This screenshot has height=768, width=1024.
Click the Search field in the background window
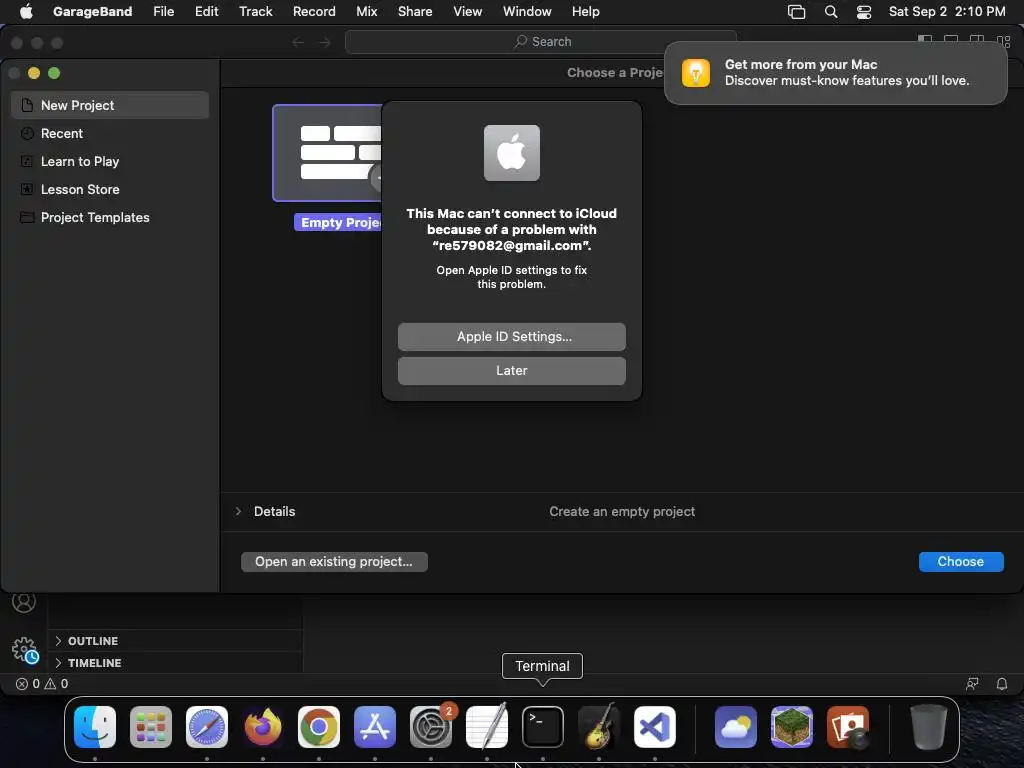point(541,42)
